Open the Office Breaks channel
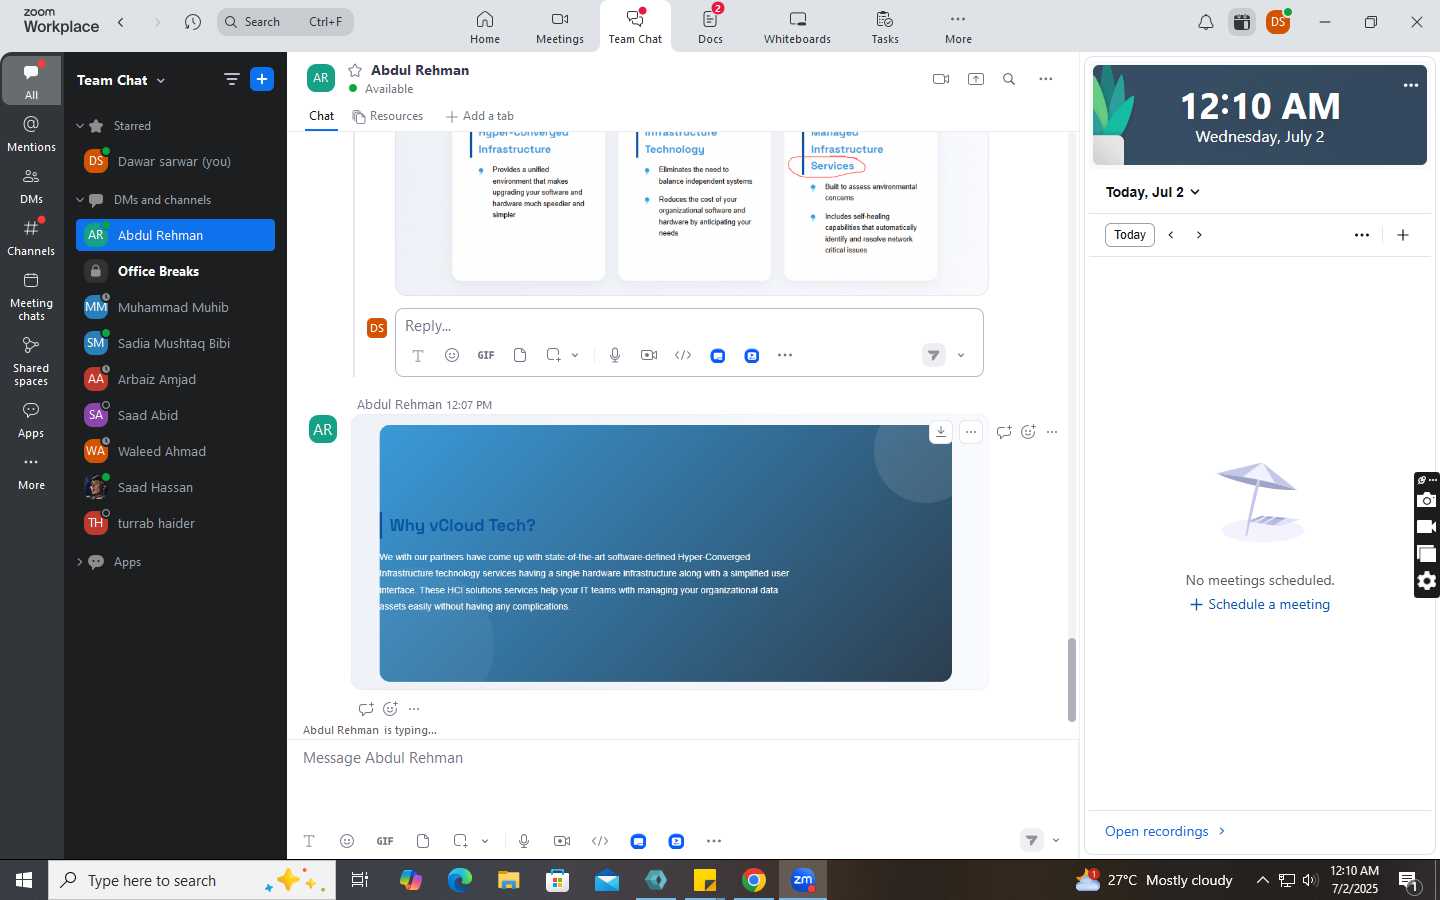The width and height of the screenshot is (1440, 900). [x=175, y=271]
